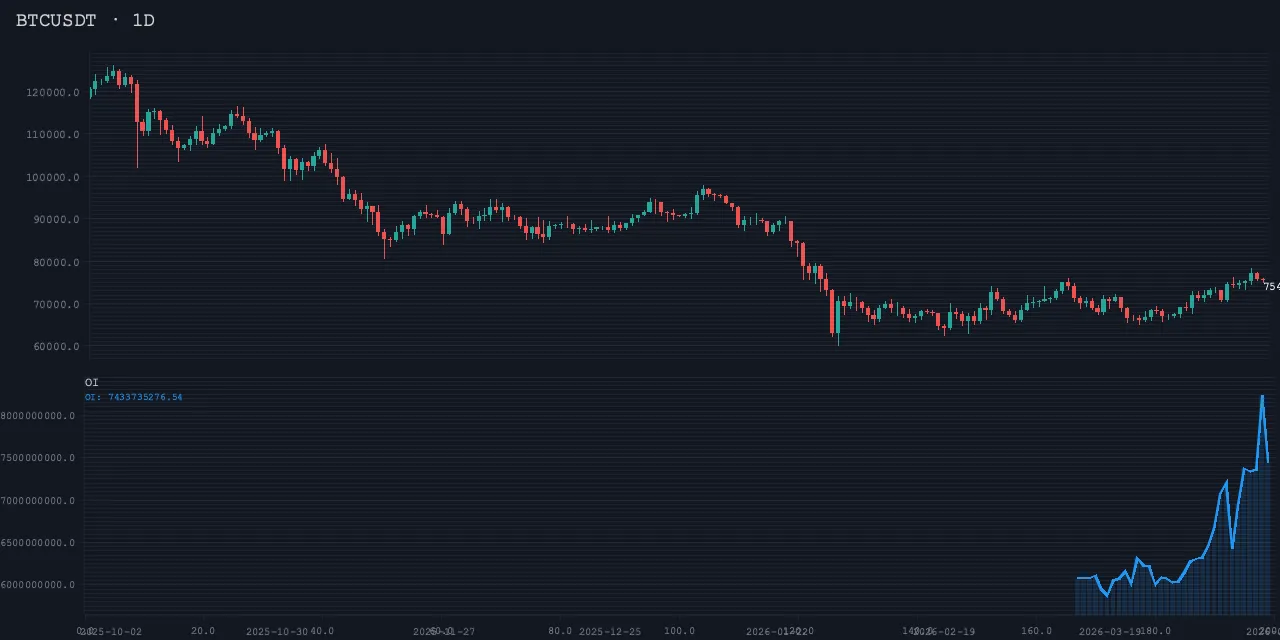Click the BTCUSDT · 1D chart title
This screenshot has height=640, width=1280.
tap(85, 20)
